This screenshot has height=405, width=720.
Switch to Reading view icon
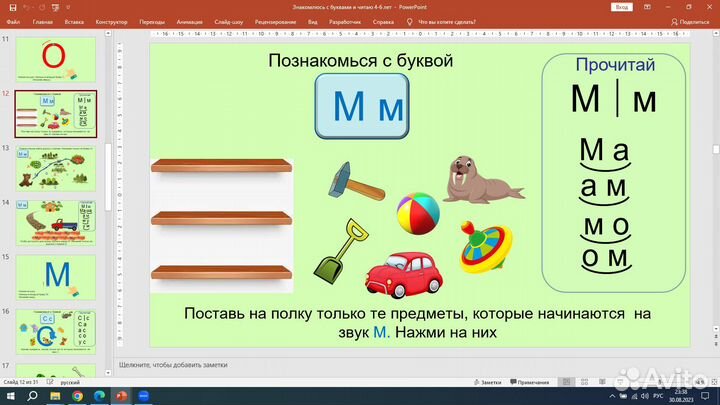(x=602, y=382)
